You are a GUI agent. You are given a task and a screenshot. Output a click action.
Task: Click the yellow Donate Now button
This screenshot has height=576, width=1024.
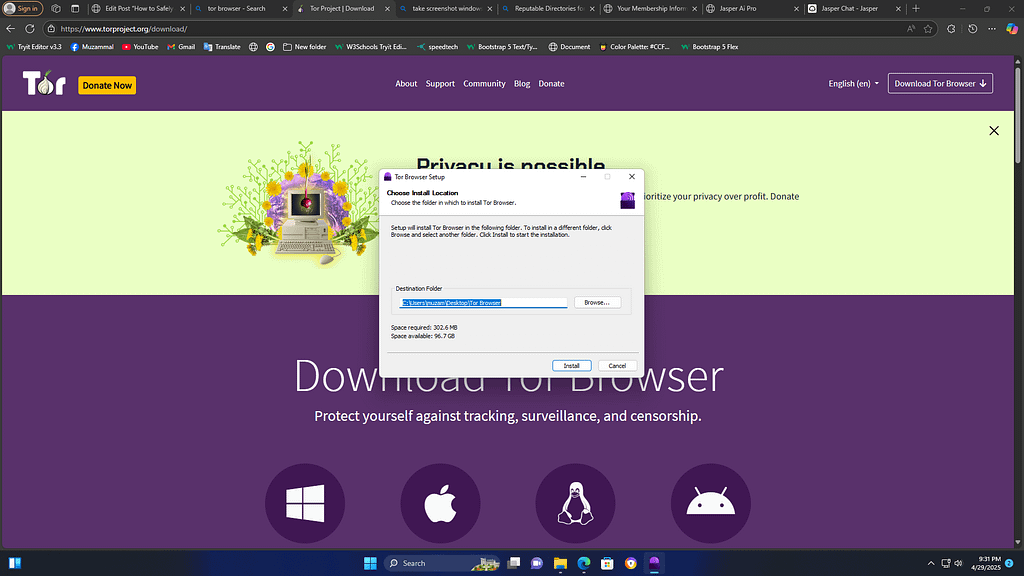[x=107, y=86]
